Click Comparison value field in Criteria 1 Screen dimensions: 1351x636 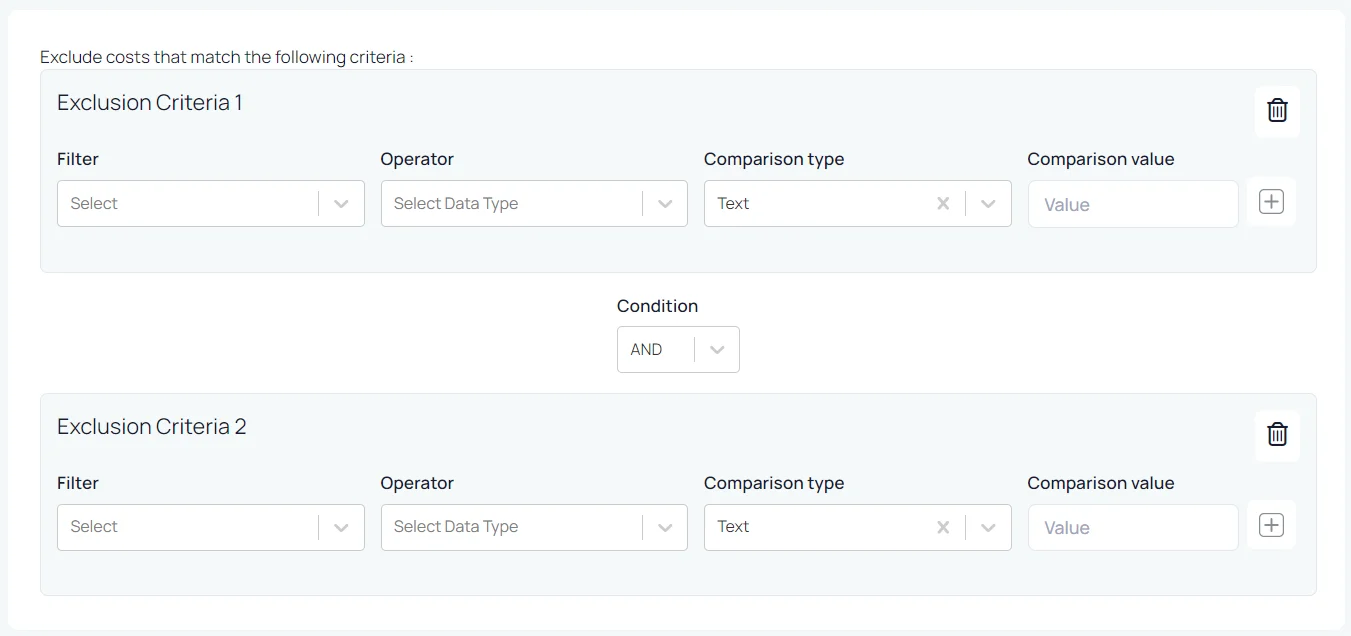(1133, 205)
